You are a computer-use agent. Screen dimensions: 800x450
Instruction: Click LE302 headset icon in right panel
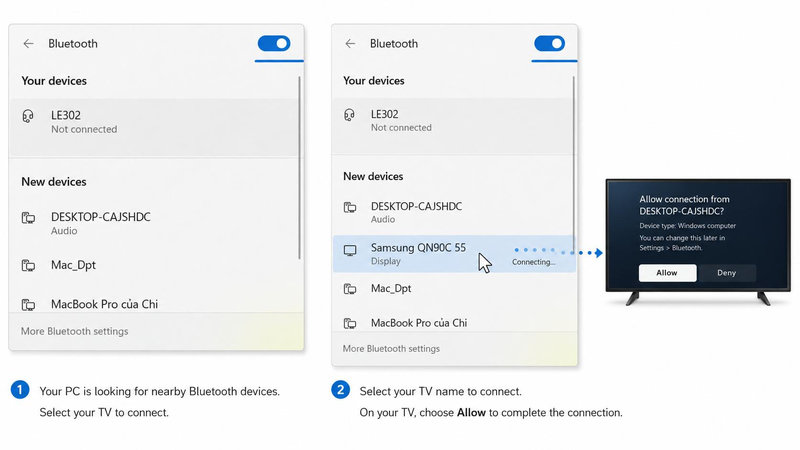point(349,115)
